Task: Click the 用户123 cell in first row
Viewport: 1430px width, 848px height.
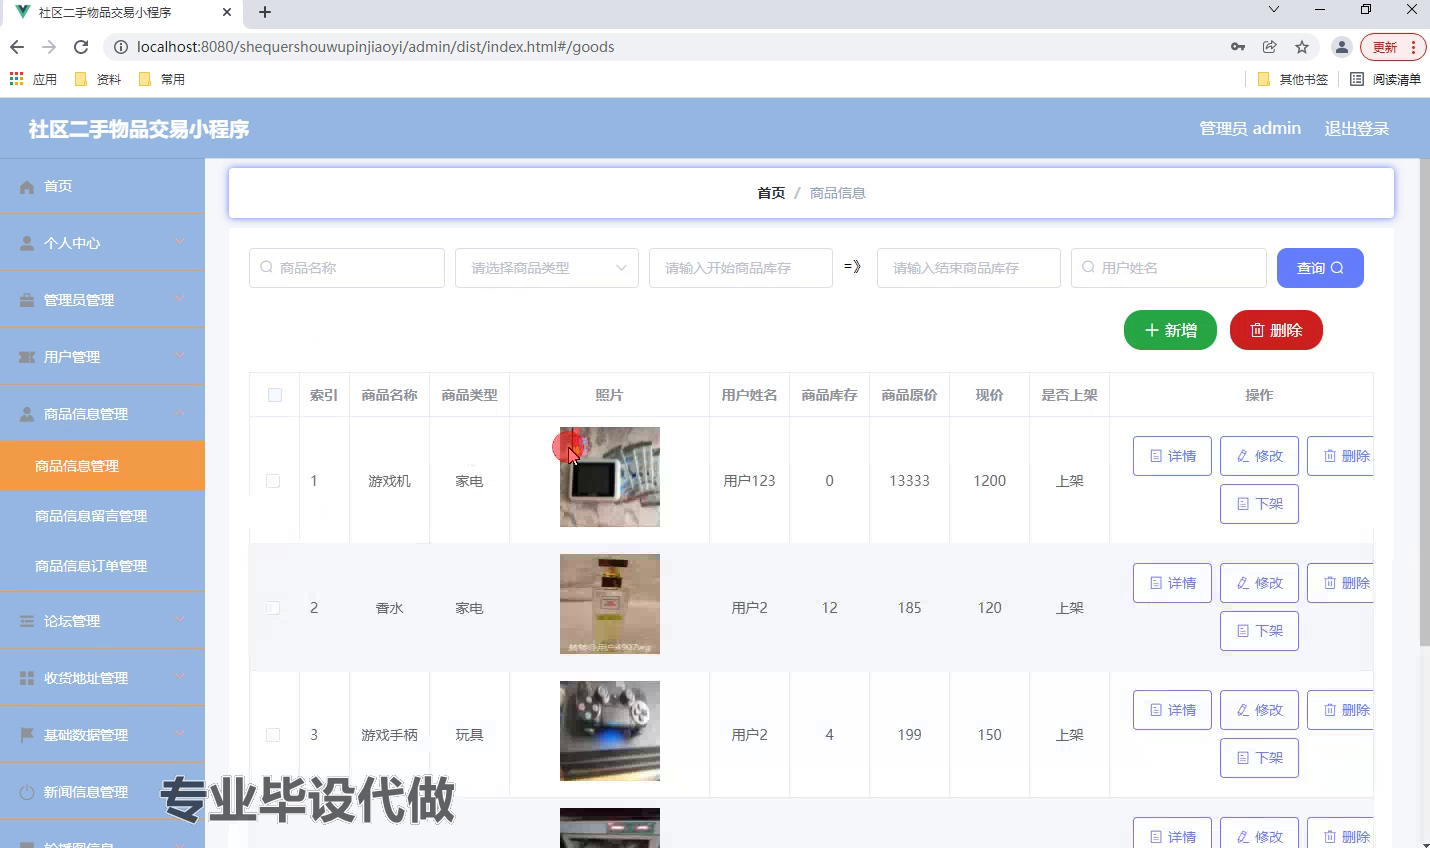Action: click(x=749, y=481)
